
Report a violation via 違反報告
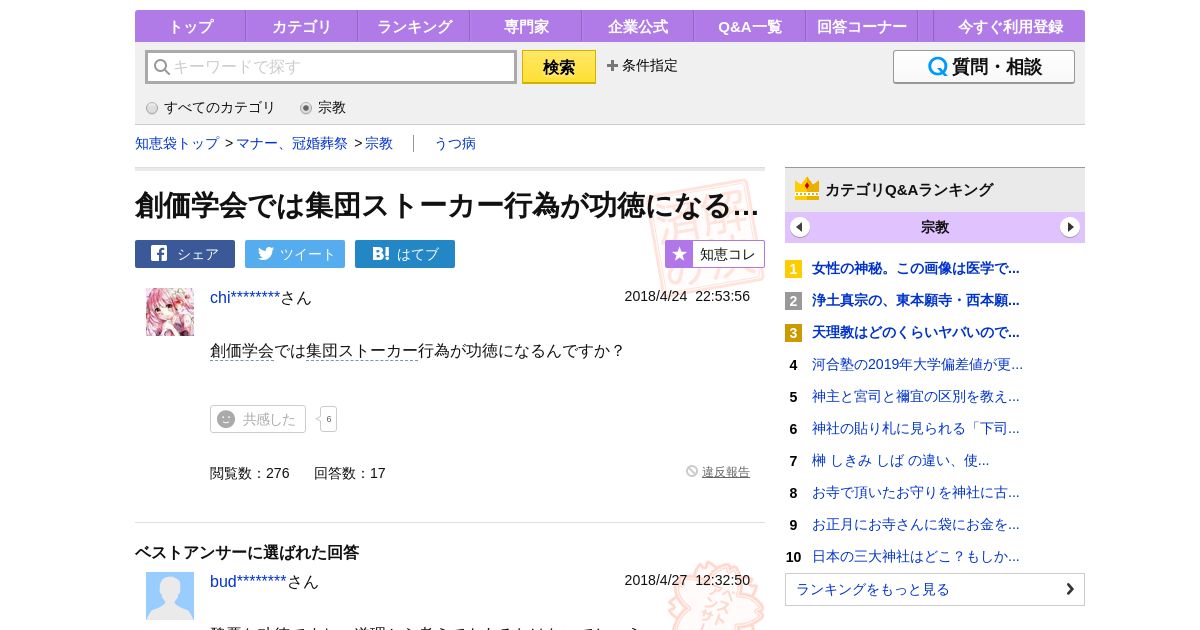[725, 472]
